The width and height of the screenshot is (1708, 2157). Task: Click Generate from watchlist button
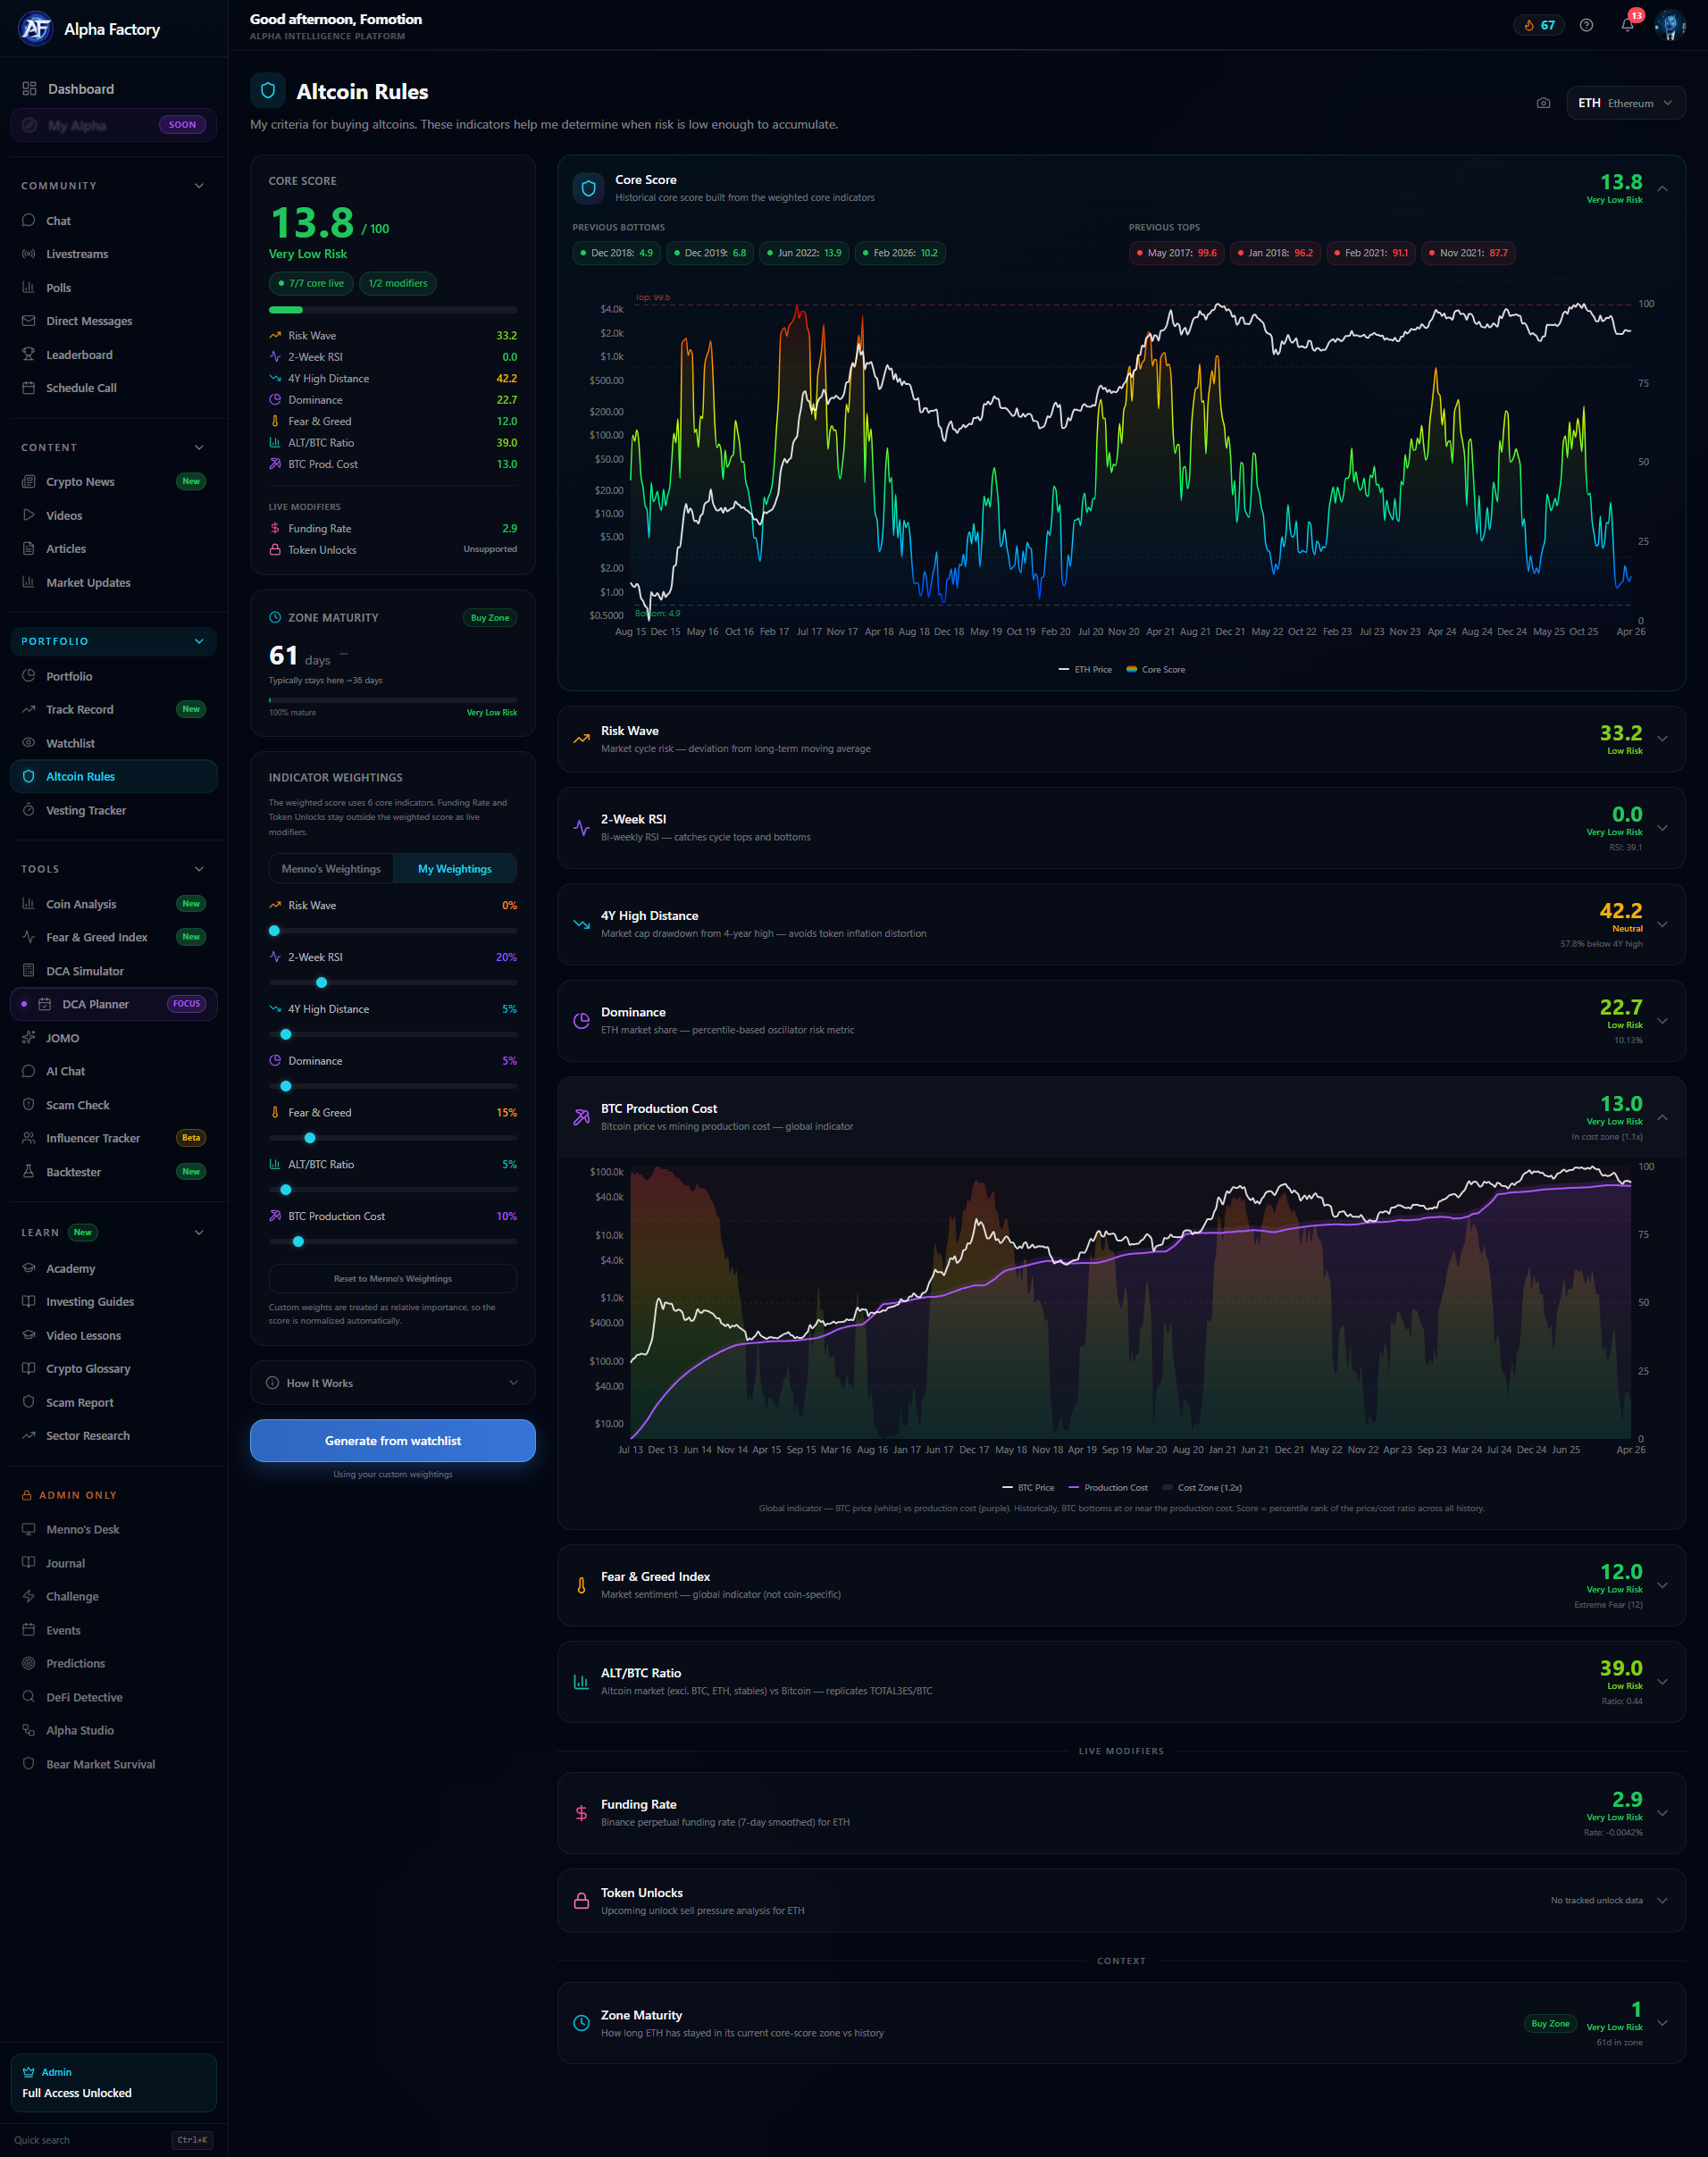(x=392, y=1440)
